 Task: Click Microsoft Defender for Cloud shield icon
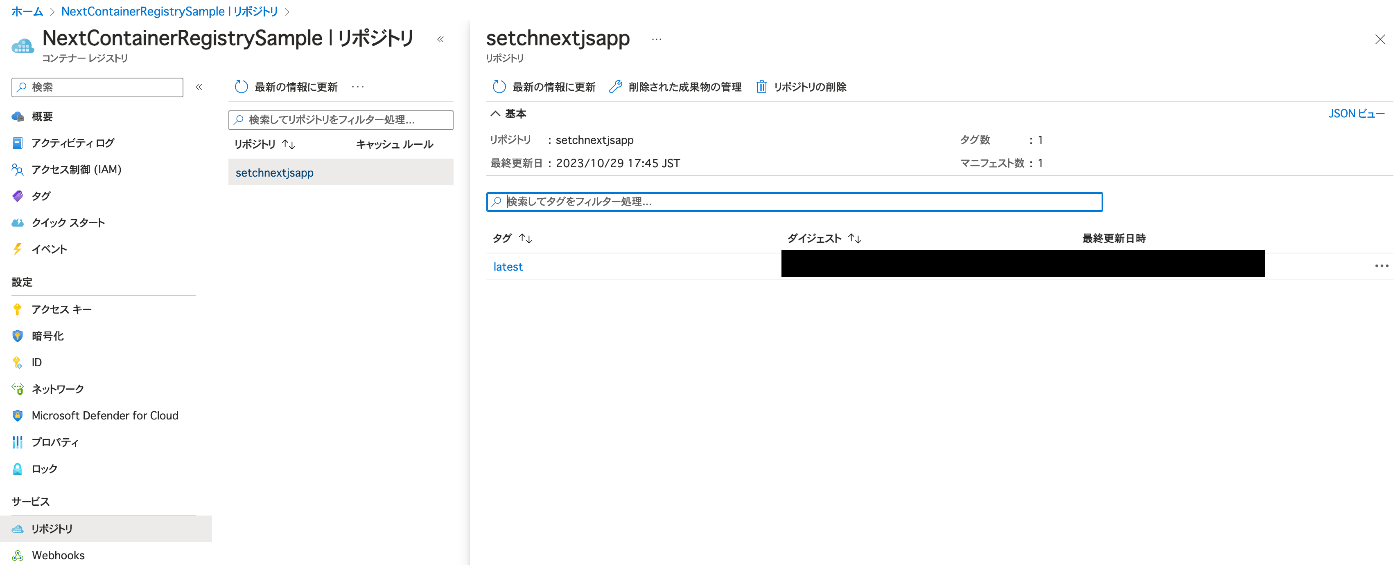coord(17,416)
